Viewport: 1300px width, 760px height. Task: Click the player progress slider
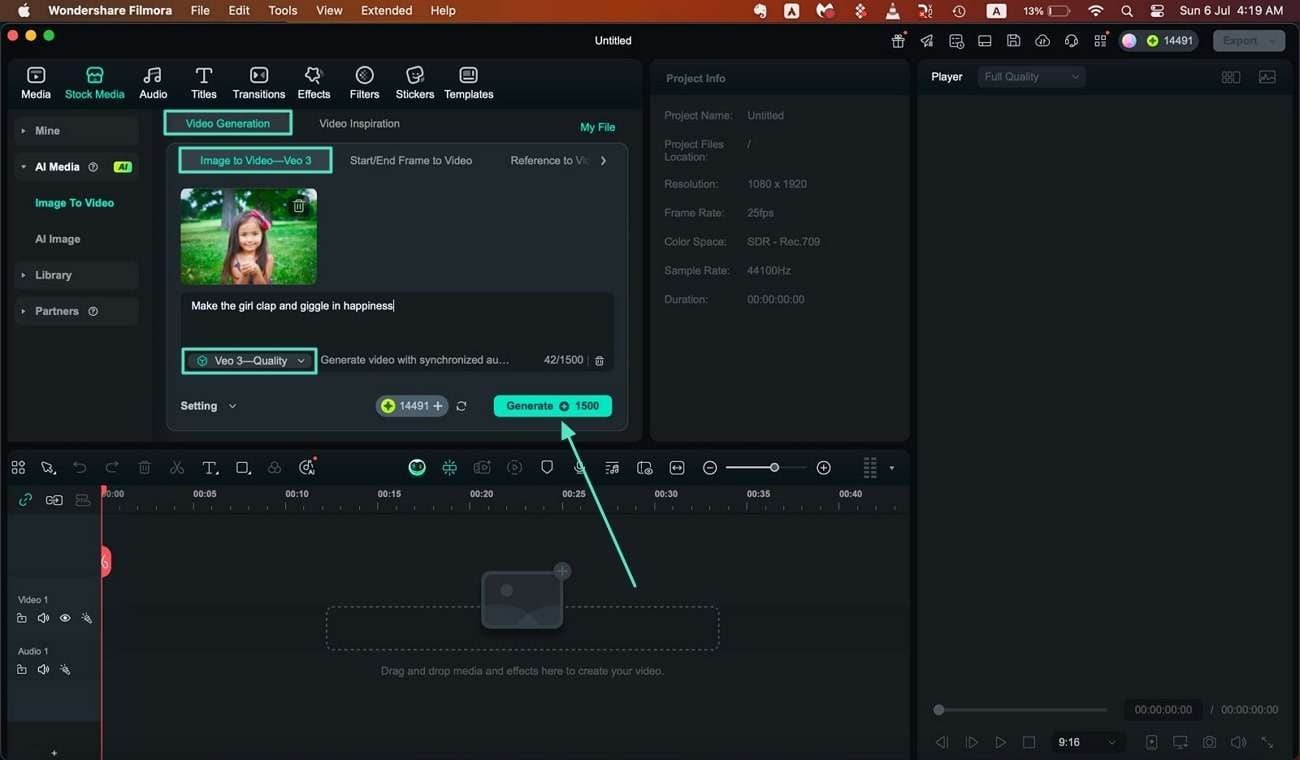click(1020, 710)
